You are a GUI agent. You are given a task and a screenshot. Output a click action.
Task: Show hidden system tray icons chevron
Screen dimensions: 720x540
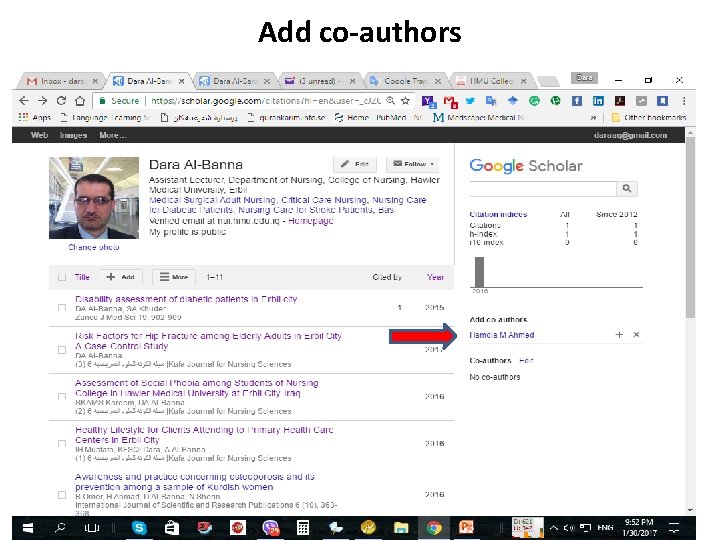pyautogui.click(x=553, y=528)
